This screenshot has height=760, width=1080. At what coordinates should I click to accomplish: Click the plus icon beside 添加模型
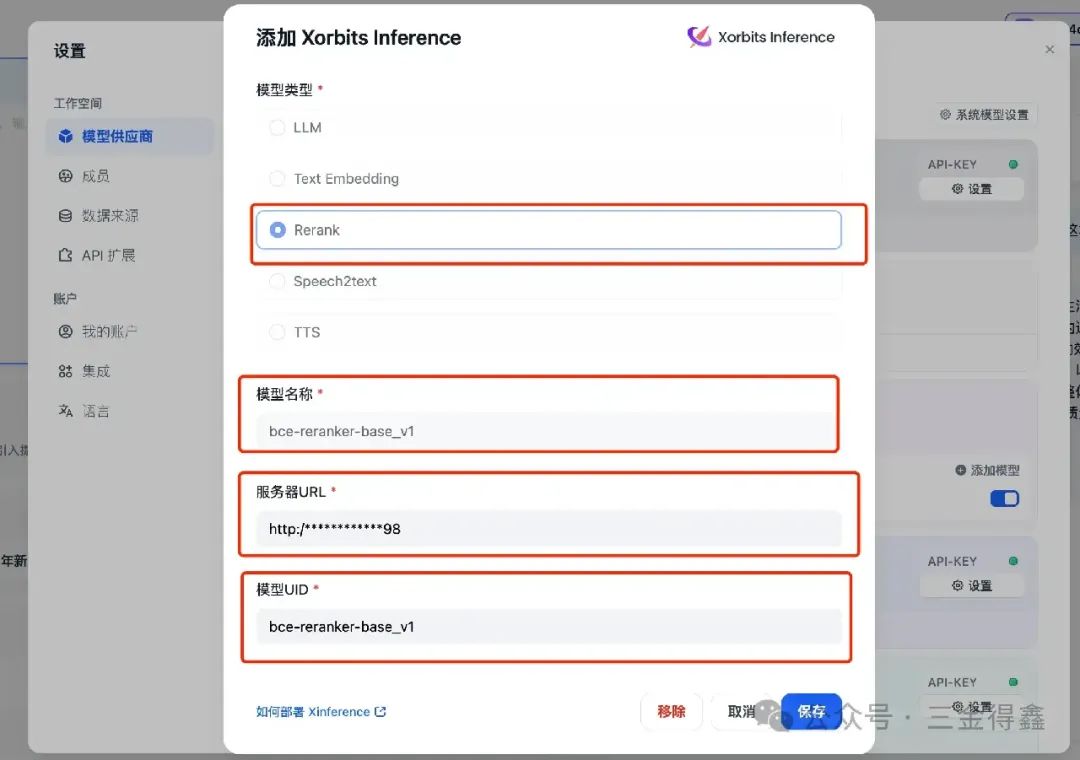click(x=961, y=470)
